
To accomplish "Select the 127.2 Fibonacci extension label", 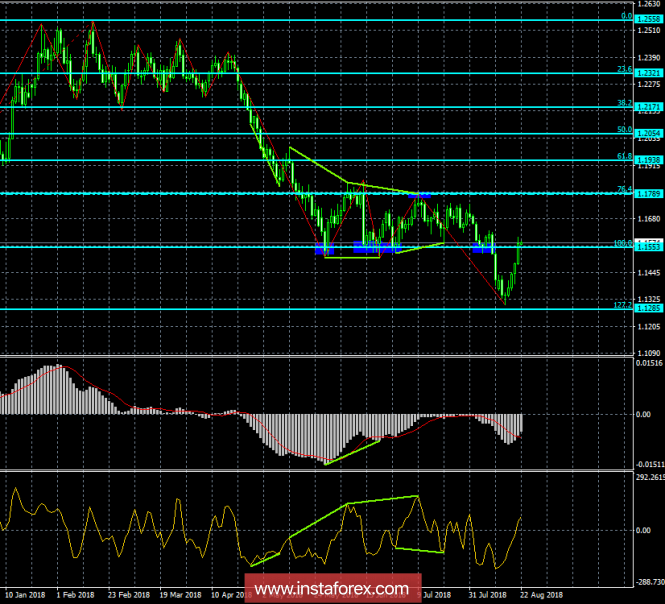I will click(623, 305).
